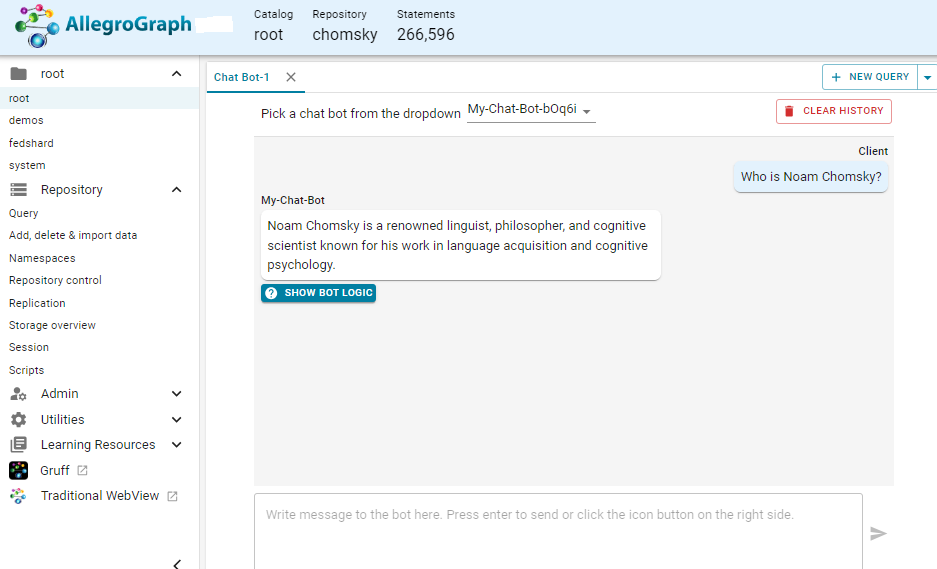Open the Namespaces menu item
The width and height of the screenshot is (937, 569).
42,258
